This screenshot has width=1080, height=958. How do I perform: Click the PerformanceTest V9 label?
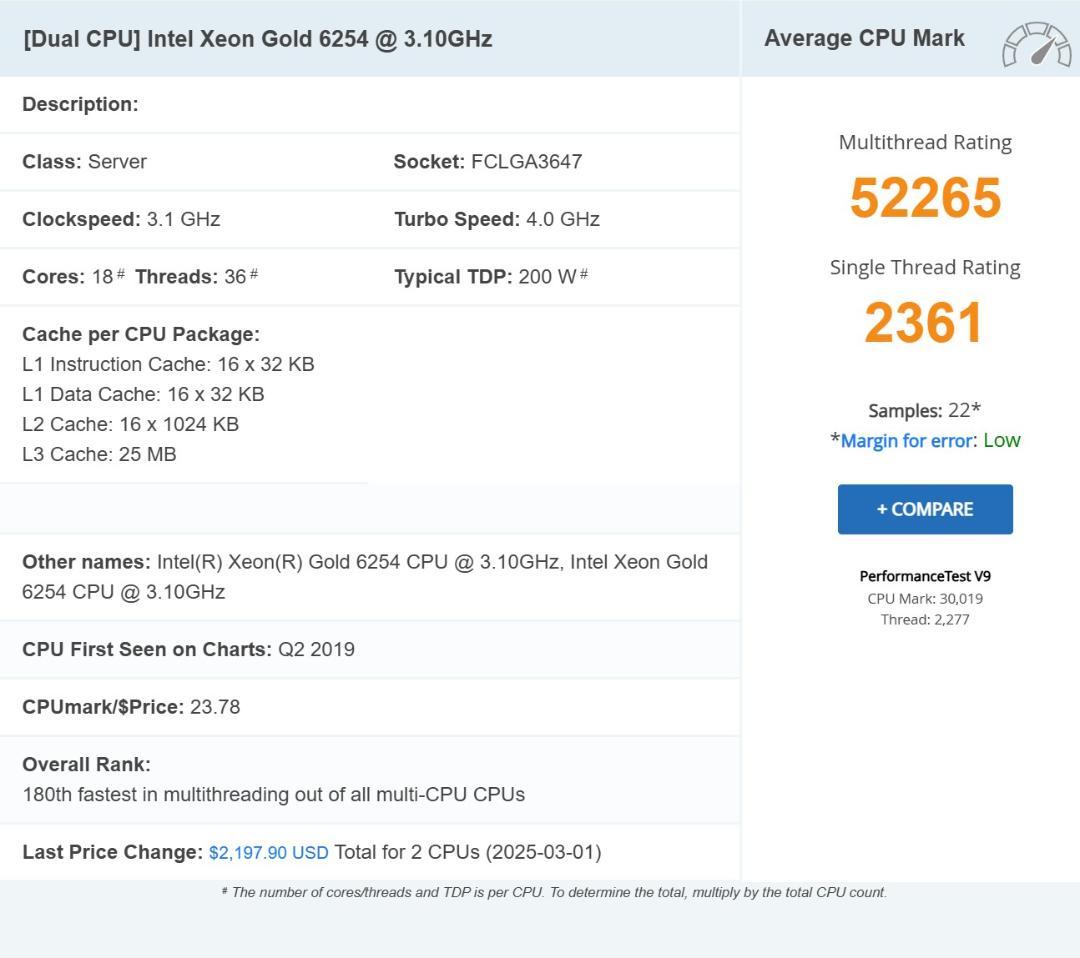pos(924,574)
